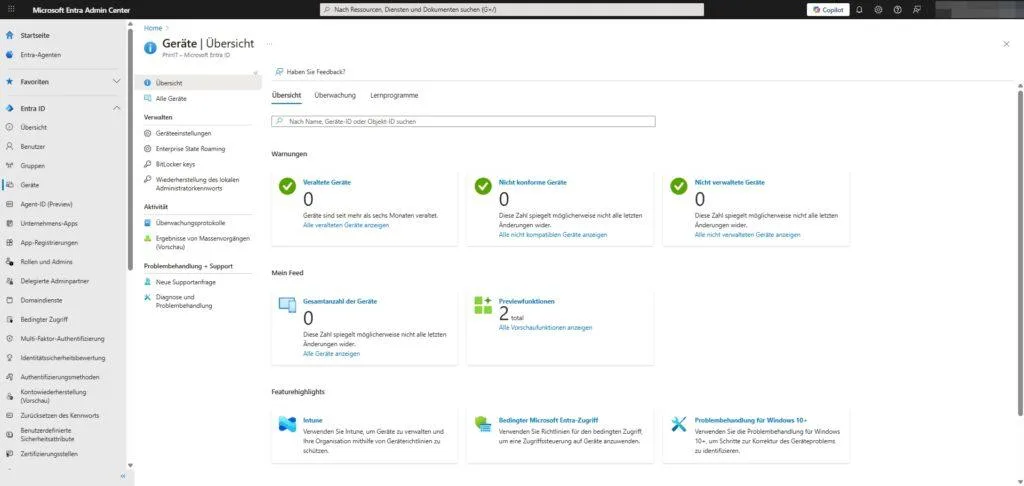Click the left navigation vertical scrollbar
1024x486 pixels.
coord(129,150)
